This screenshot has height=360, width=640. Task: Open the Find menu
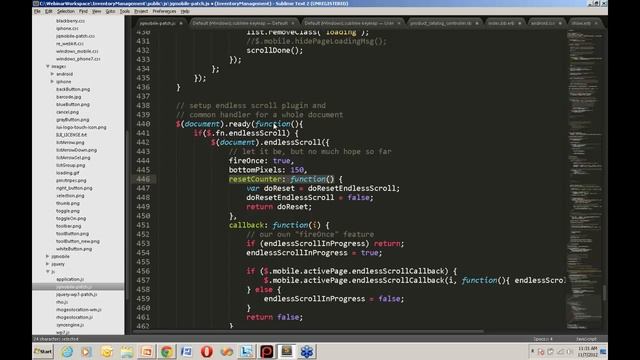pyautogui.click(x=83, y=11)
